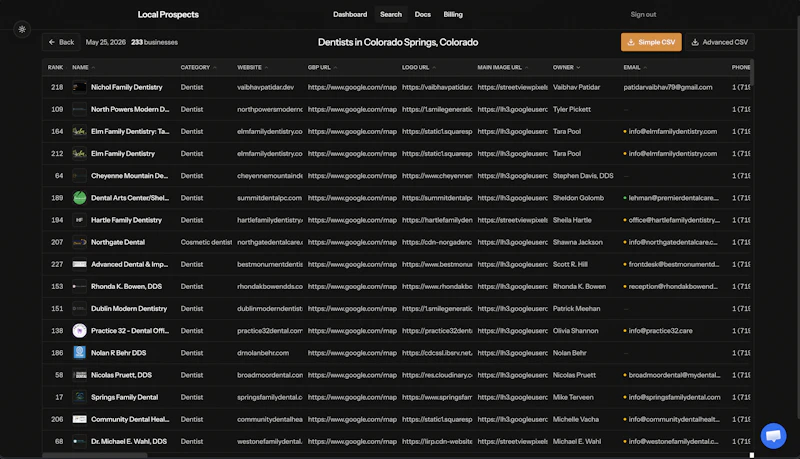
Task: Sort by the Rank column header
Action: (55, 67)
